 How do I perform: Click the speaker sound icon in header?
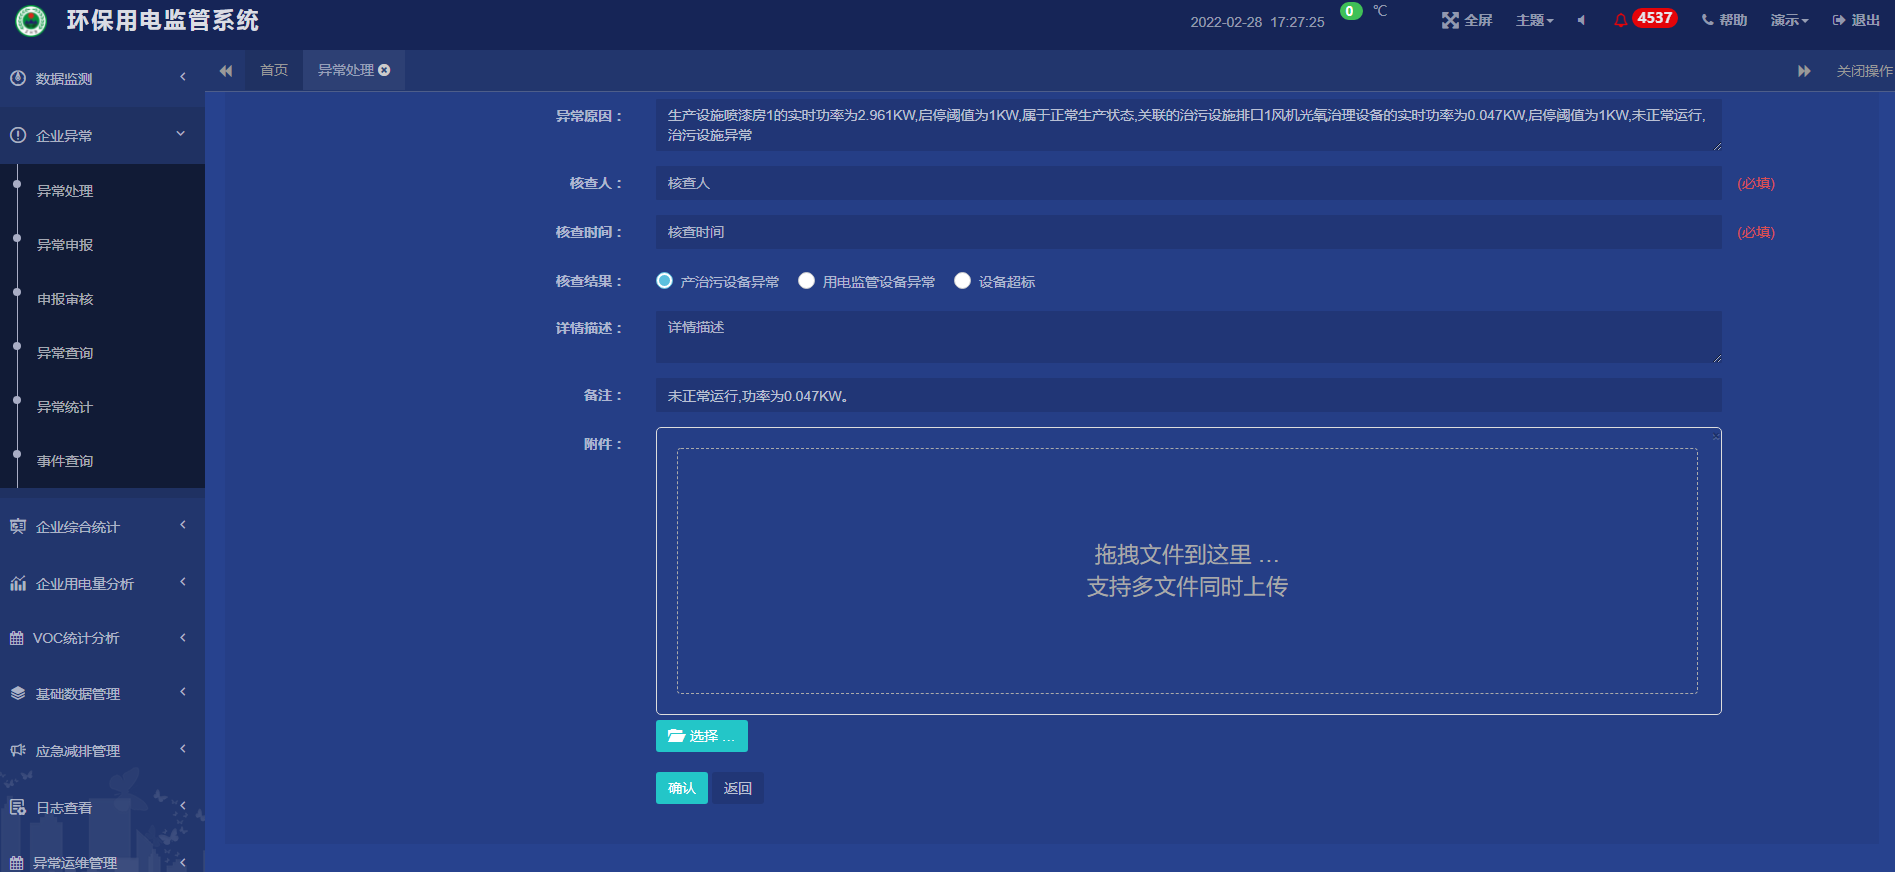pyautogui.click(x=1581, y=20)
